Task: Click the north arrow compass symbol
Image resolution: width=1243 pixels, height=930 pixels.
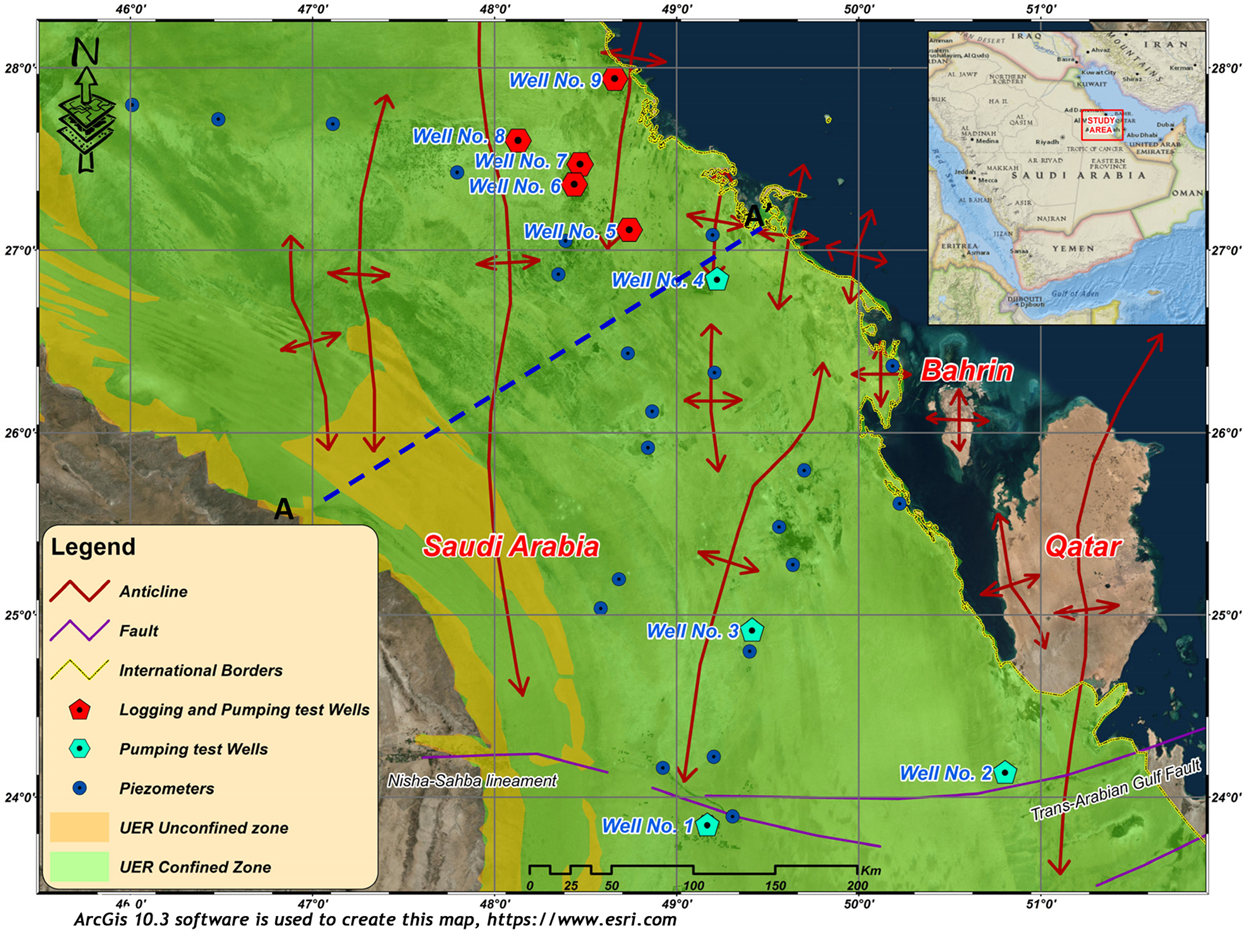Action: pos(87,105)
